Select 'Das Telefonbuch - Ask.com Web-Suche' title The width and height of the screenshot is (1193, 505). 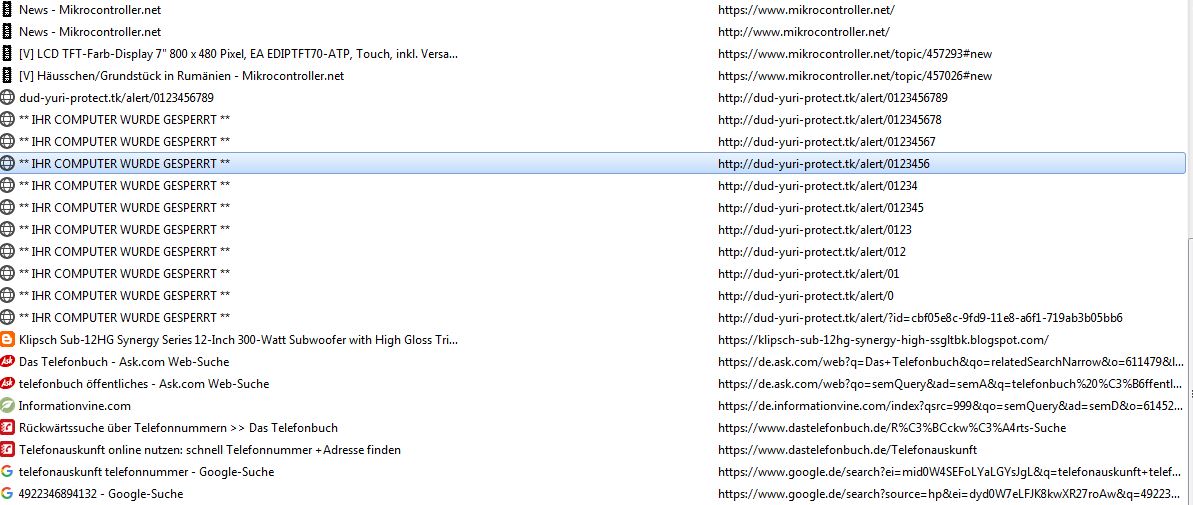124,362
